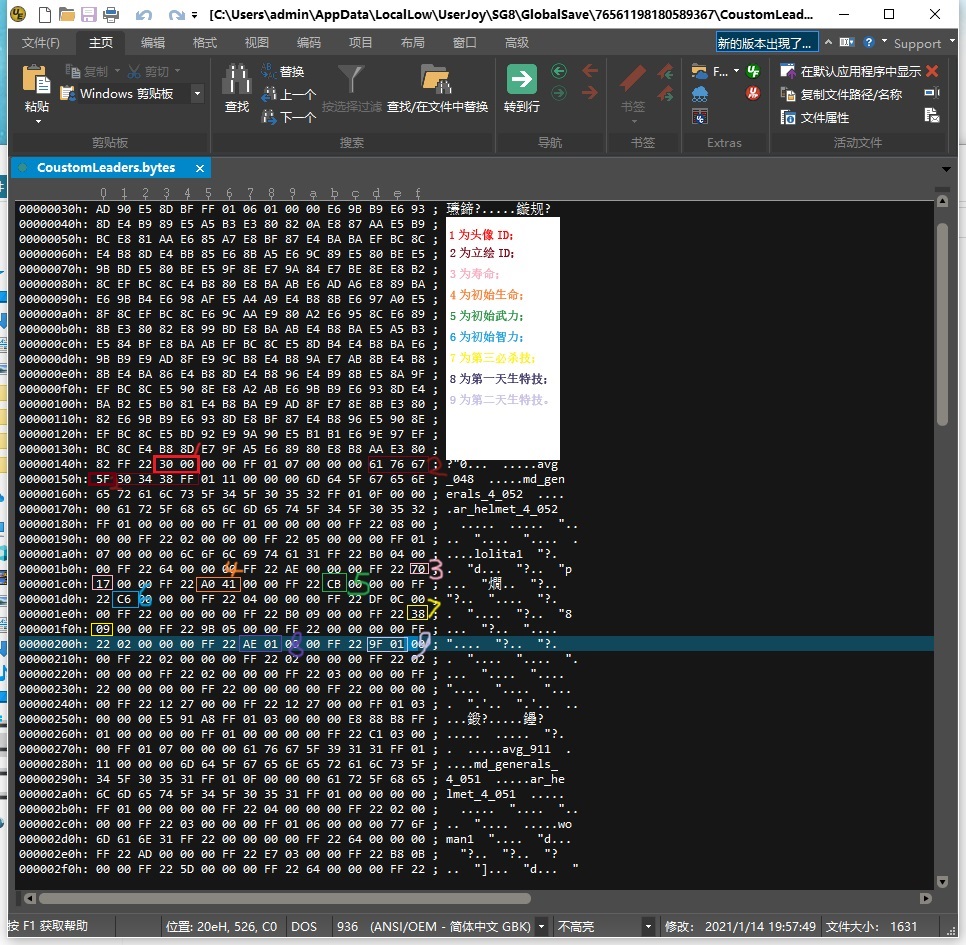Viewport: 966px width, 945px height.
Task: Go back with green circled left arrow
Action: click(x=559, y=71)
